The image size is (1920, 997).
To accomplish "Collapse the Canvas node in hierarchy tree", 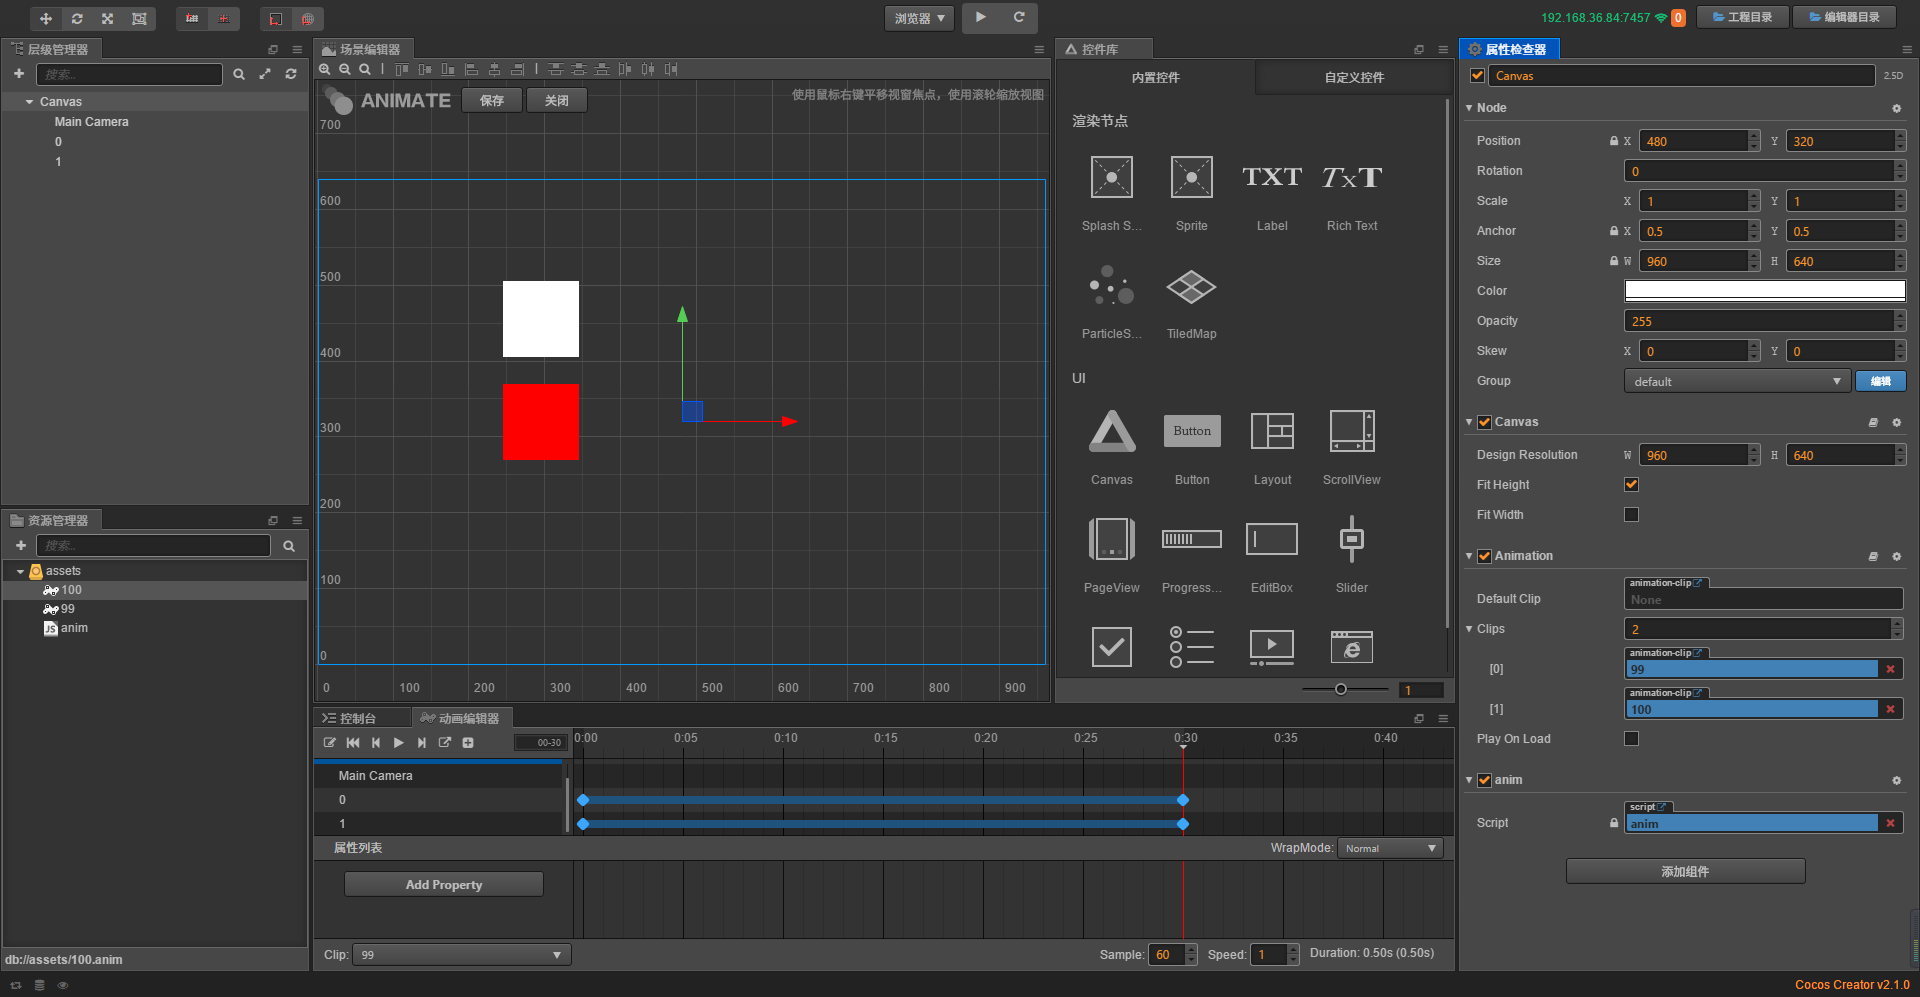I will tap(30, 102).
